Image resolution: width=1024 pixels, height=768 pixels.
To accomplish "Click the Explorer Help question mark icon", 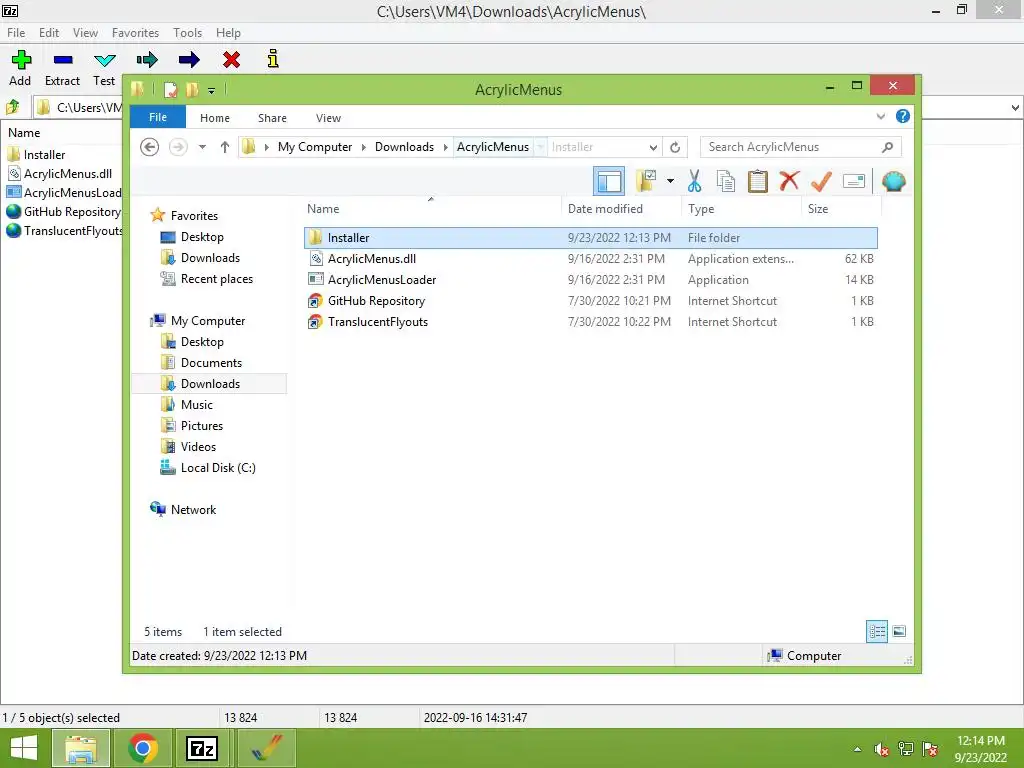I will coord(903,116).
